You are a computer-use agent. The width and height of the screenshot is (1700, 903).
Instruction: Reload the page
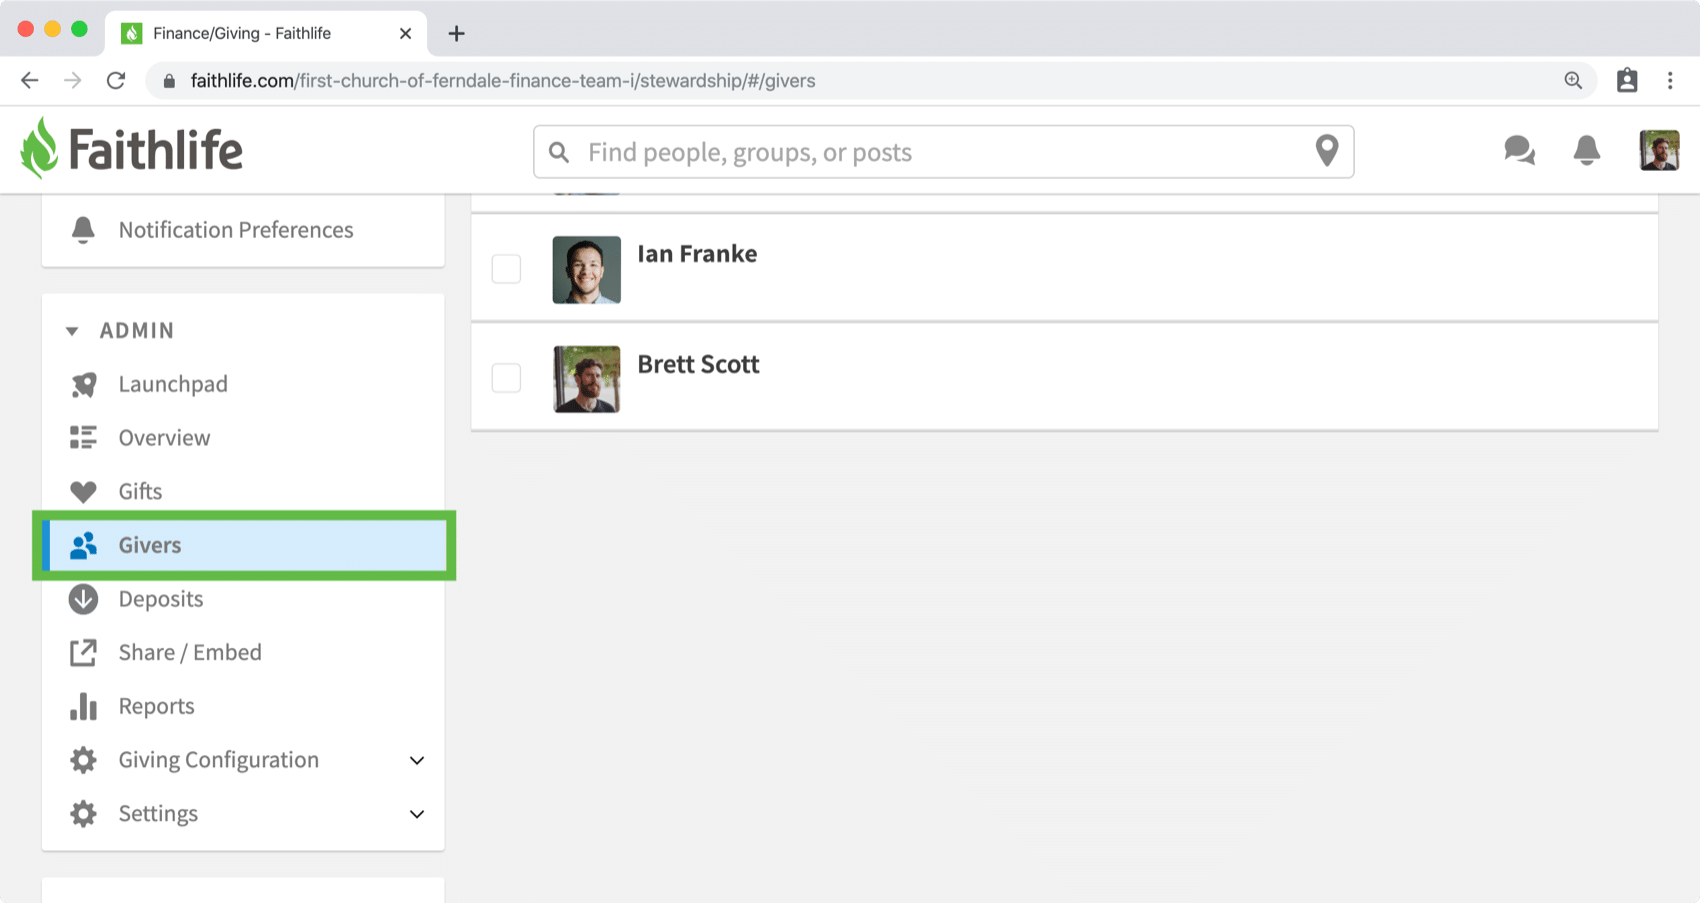(x=116, y=81)
